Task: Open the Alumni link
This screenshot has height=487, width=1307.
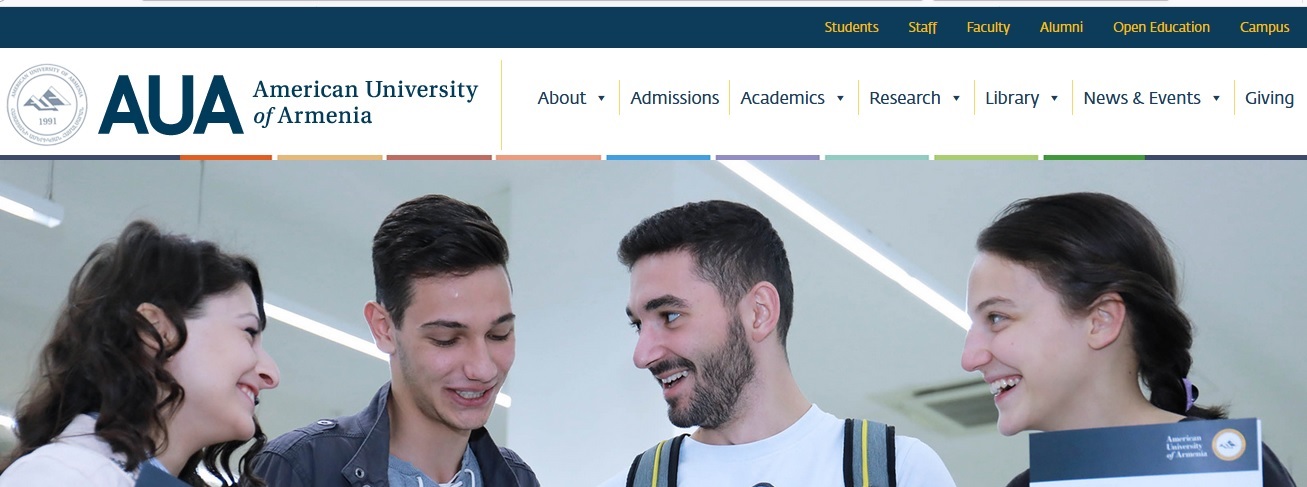Action: pyautogui.click(x=1061, y=27)
